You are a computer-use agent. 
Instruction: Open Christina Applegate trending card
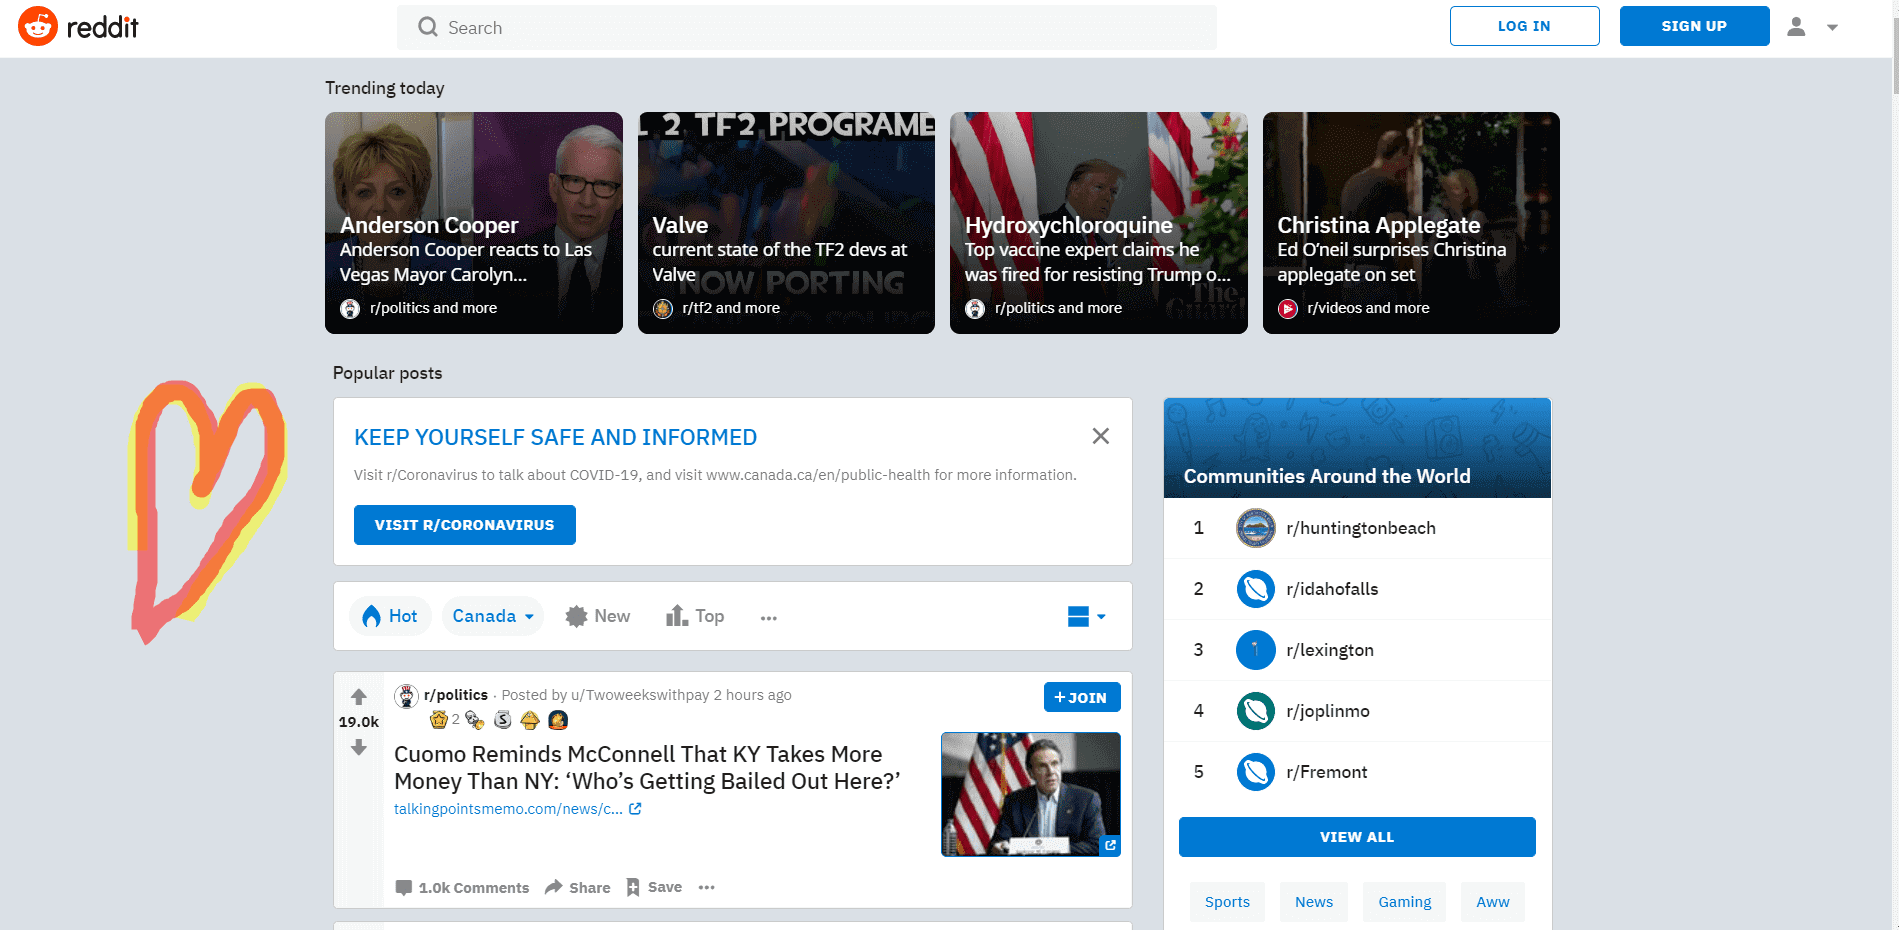click(1411, 223)
